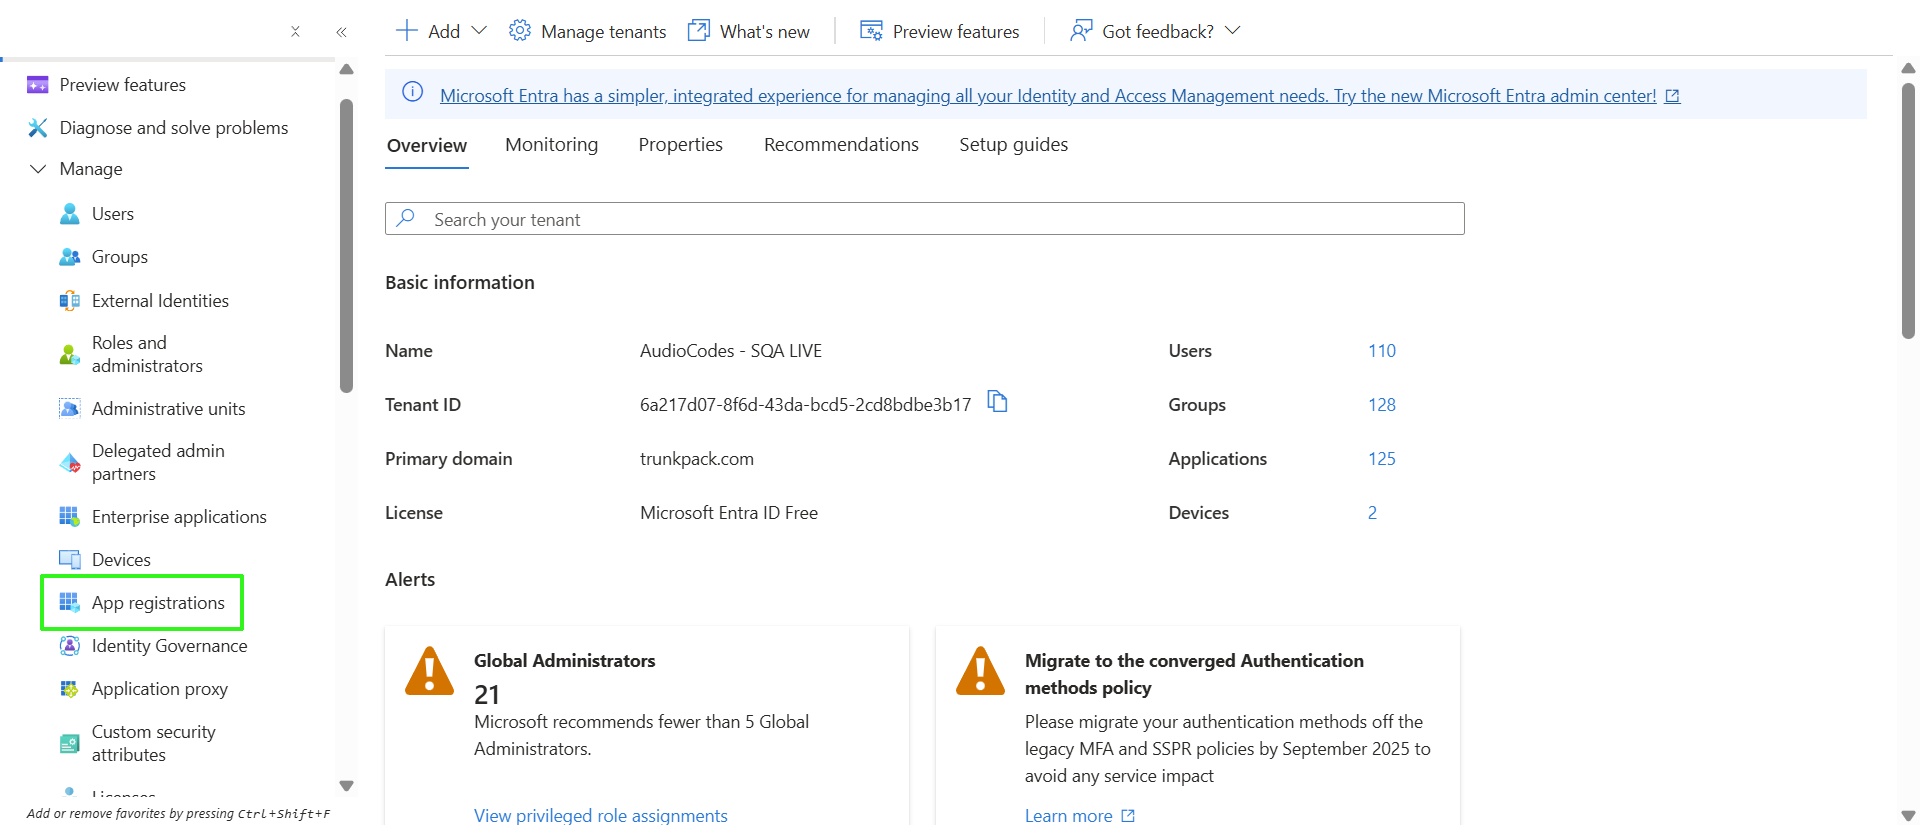Collapse the sidebar with double chevron
The image size is (1920, 825).
[341, 32]
